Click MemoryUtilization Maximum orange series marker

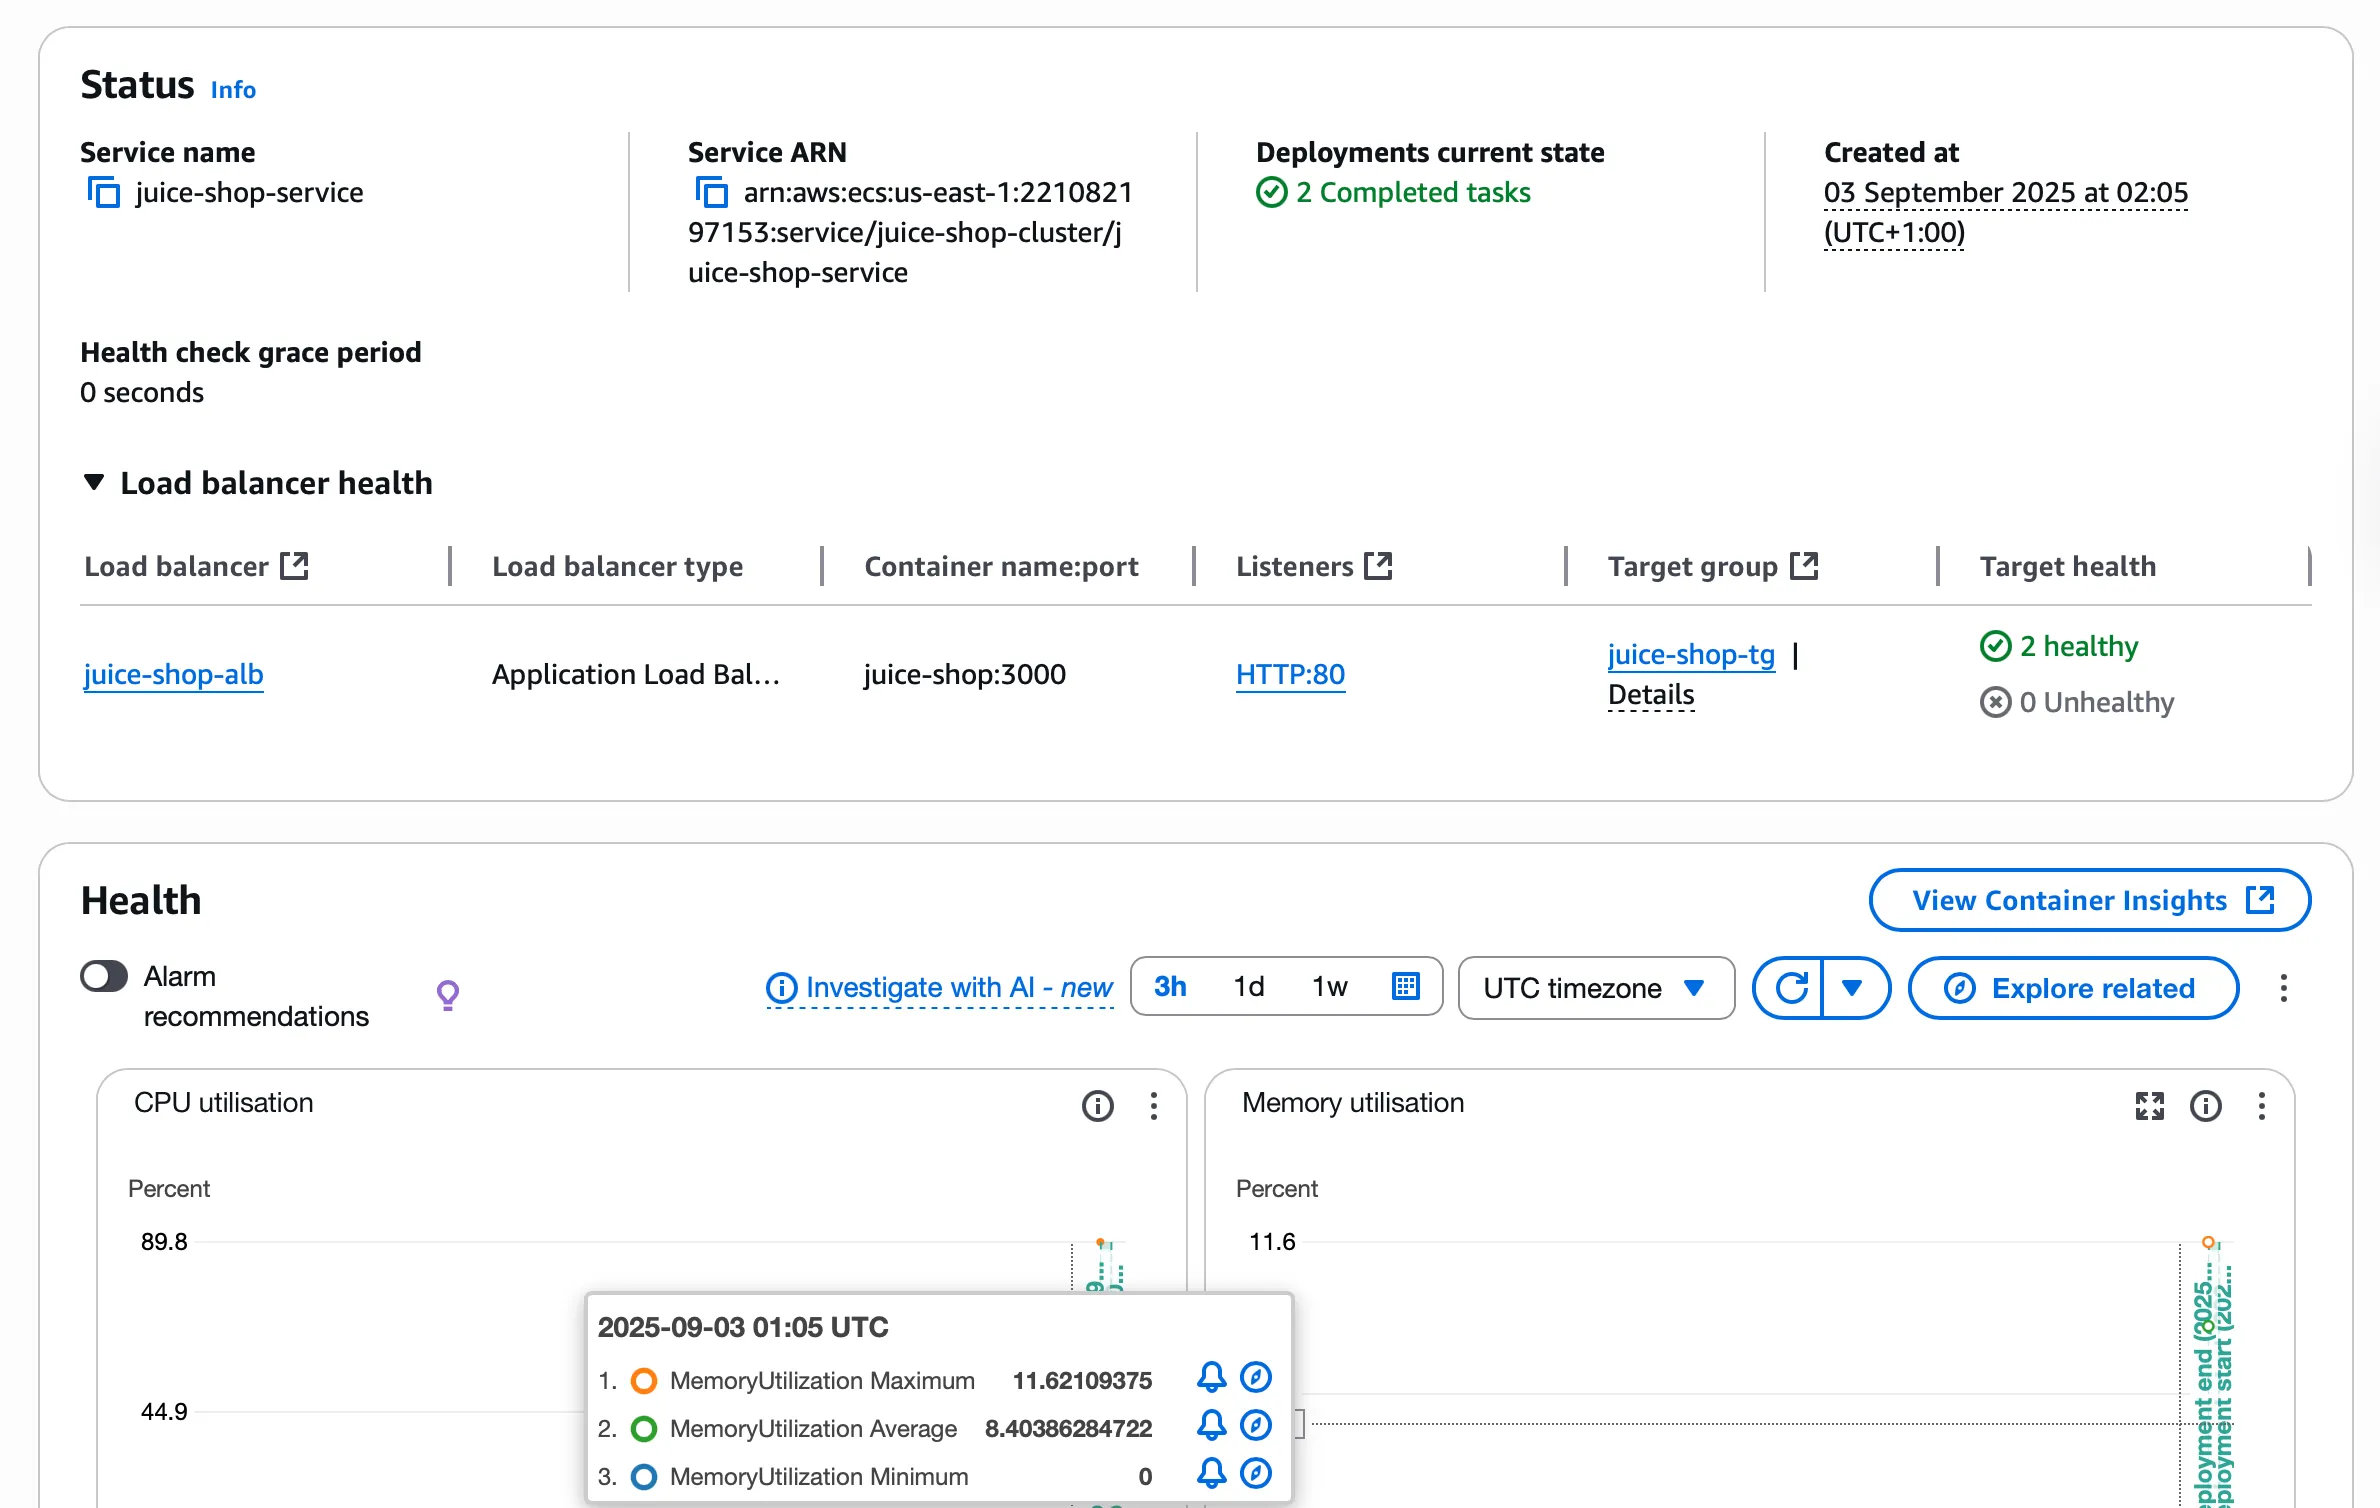pos(644,1381)
